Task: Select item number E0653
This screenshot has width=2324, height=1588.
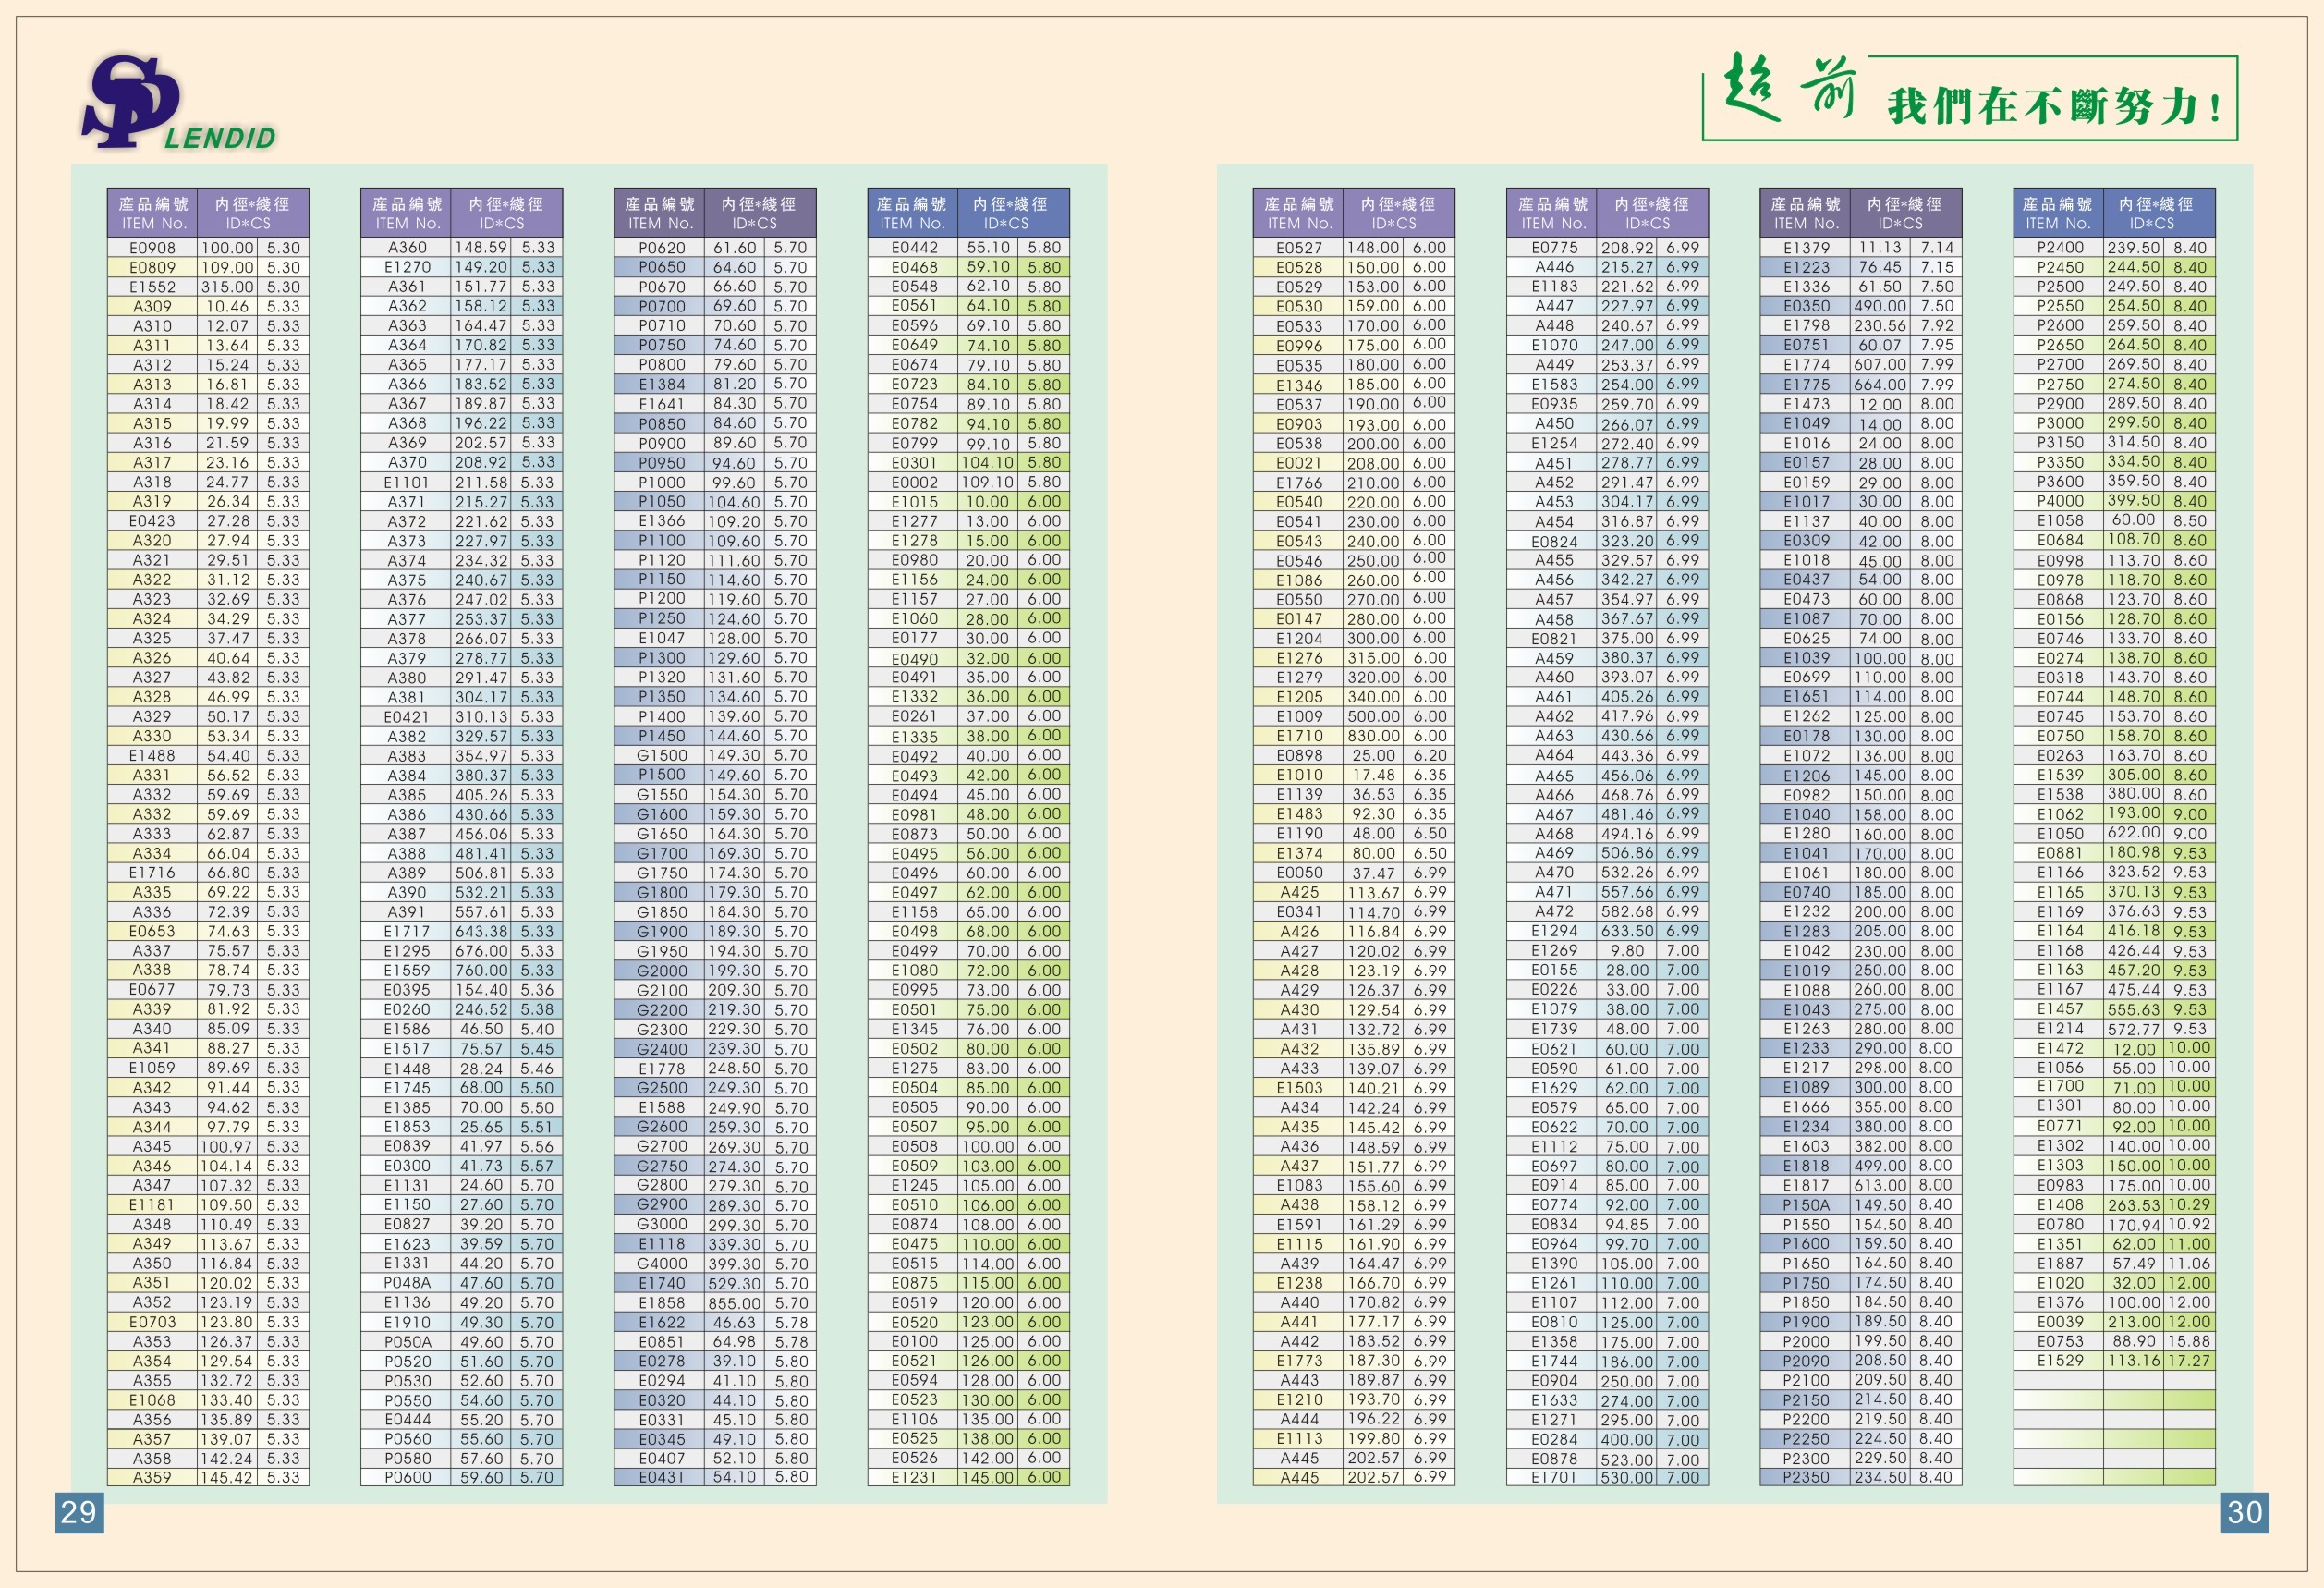Action: coord(152,931)
